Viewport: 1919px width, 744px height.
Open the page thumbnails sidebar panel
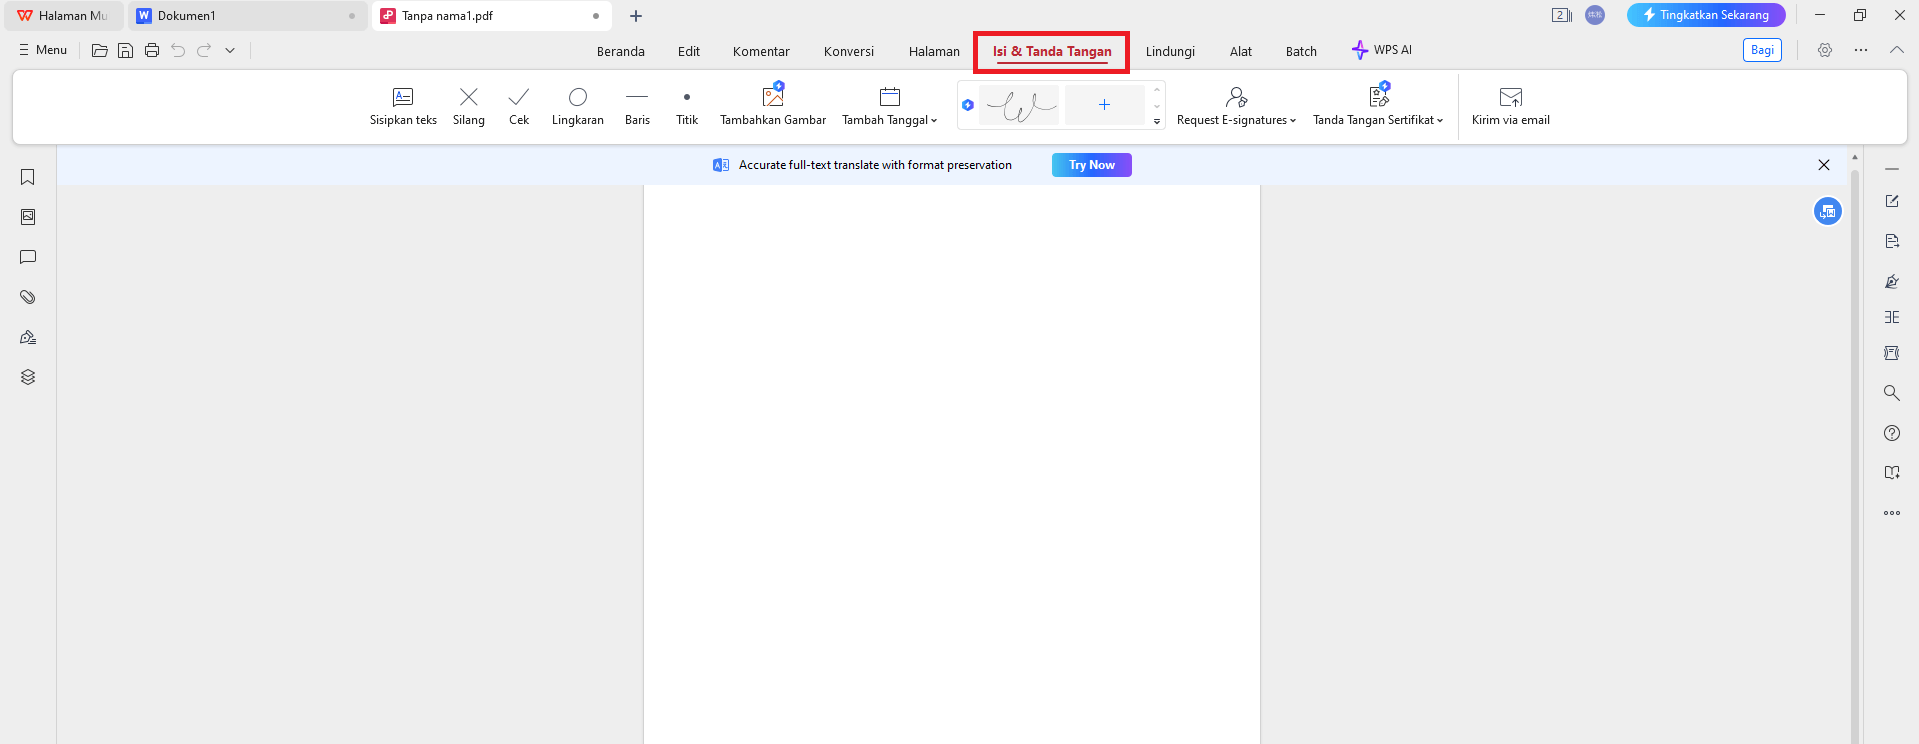click(x=28, y=217)
